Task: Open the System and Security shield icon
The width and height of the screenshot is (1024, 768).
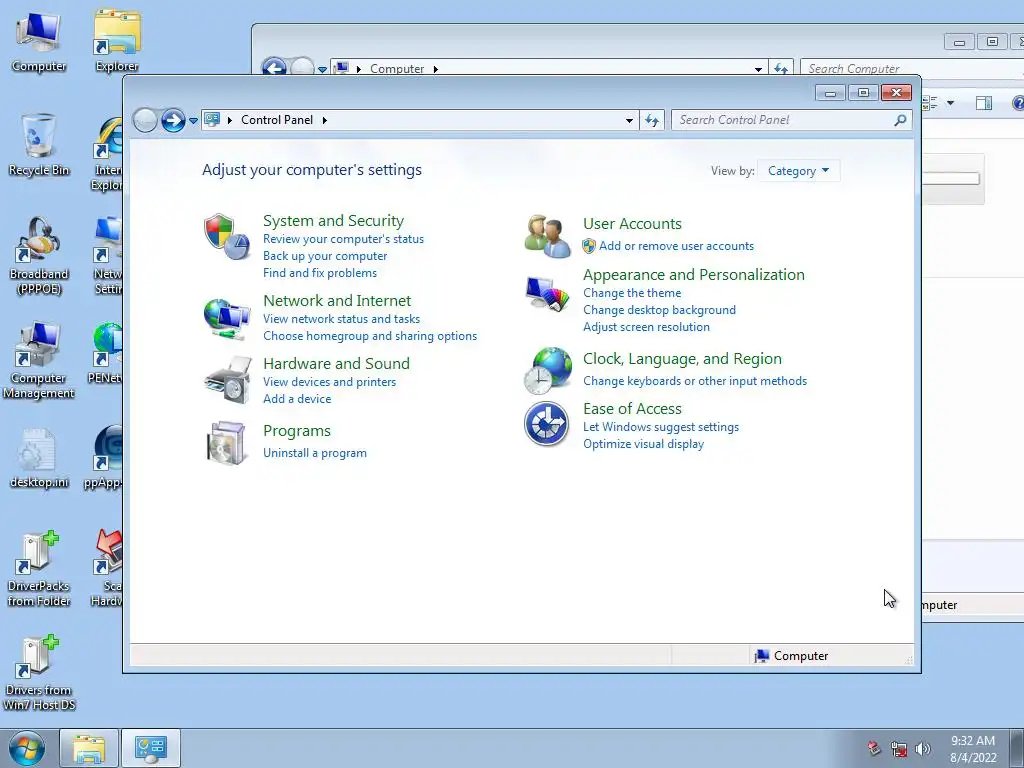Action: tap(227, 236)
